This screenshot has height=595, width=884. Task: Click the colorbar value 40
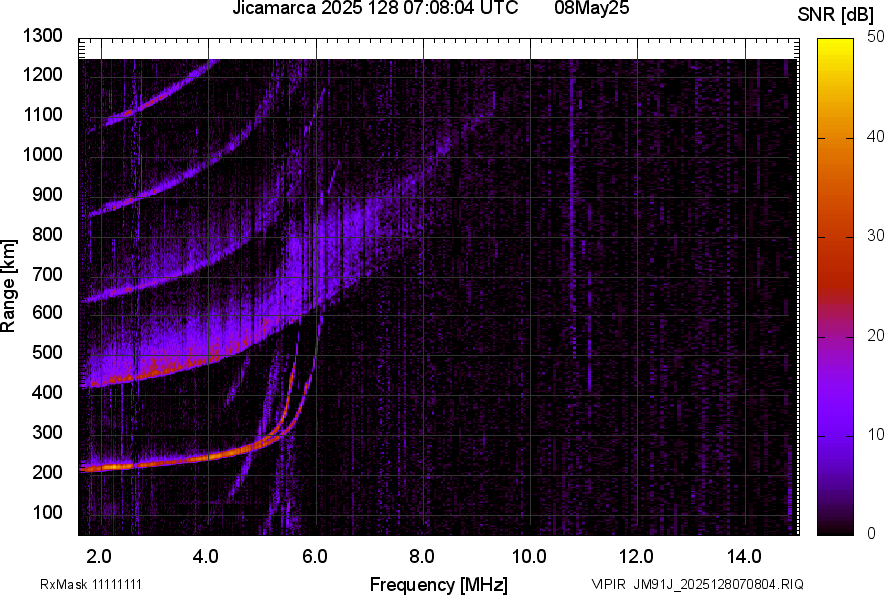[x=875, y=136]
